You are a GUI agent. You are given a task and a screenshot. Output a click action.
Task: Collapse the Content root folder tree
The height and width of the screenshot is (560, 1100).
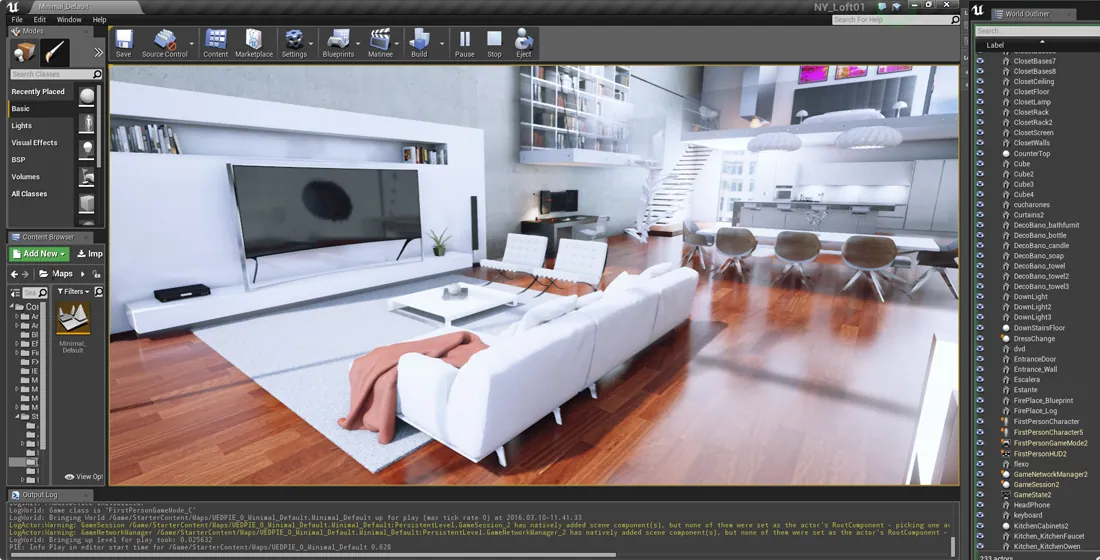point(12,307)
